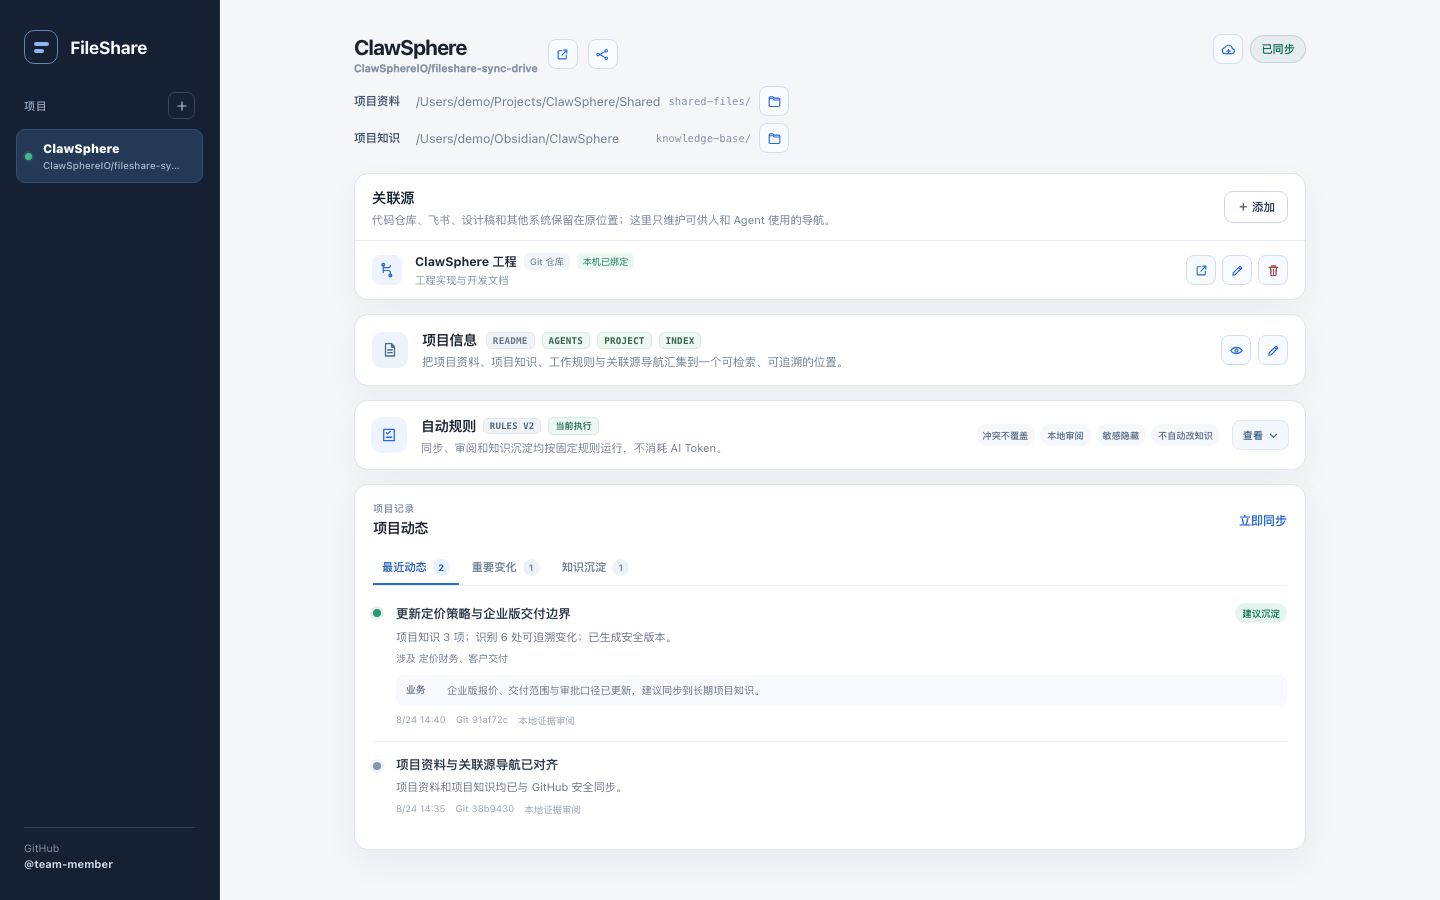Click the Git 仓库 tag
Screen dimensions: 1440x900
click(x=547, y=262)
